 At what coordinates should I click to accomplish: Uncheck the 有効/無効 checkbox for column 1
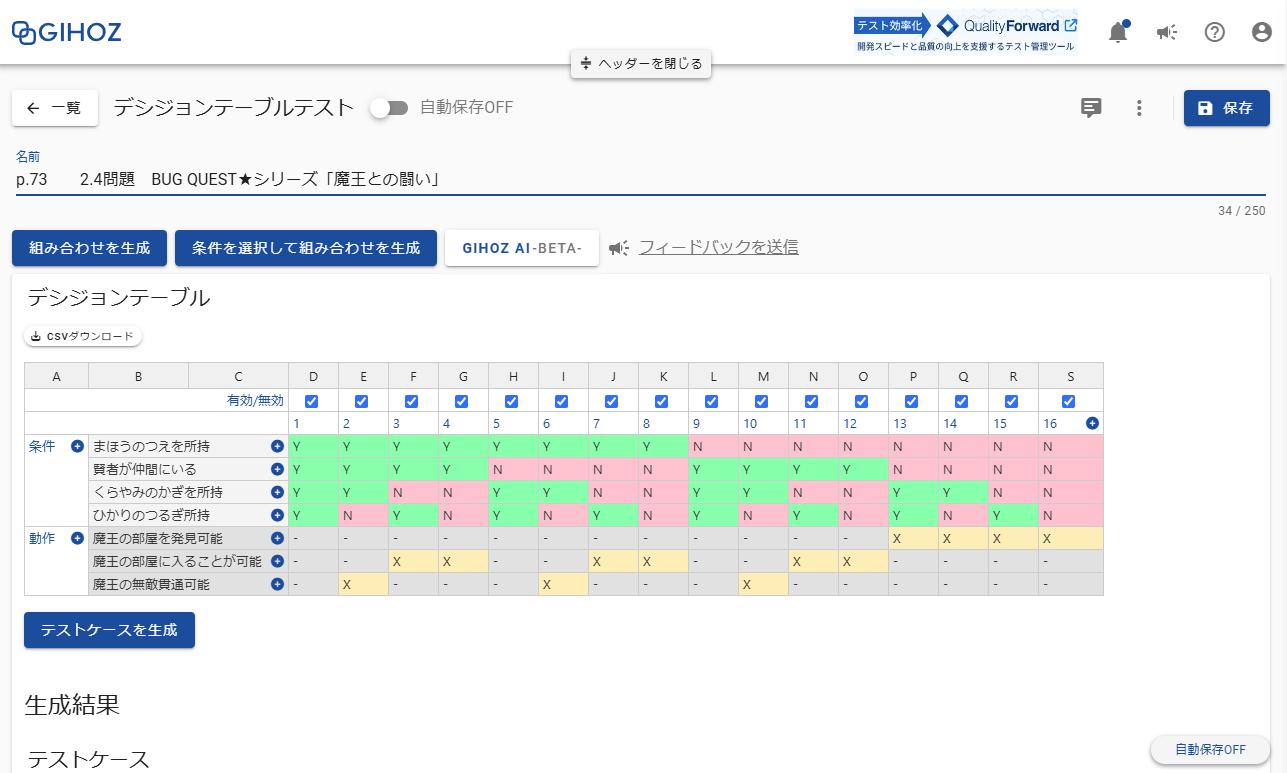(x=313, y=400)
